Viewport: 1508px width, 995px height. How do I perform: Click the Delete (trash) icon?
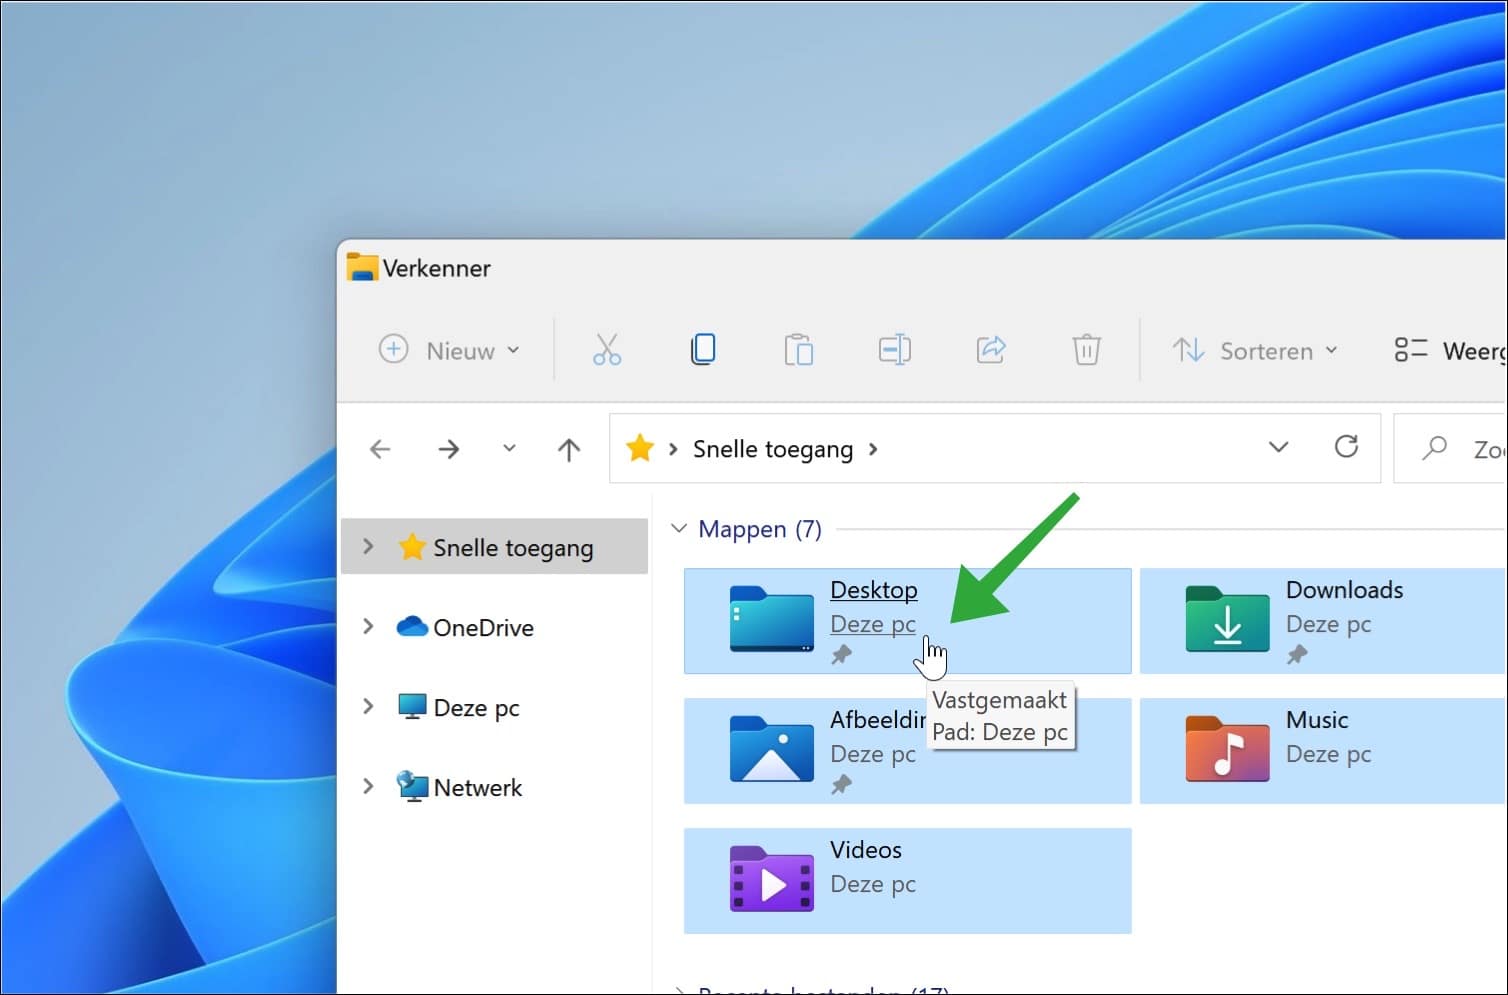coord(1087,349)
